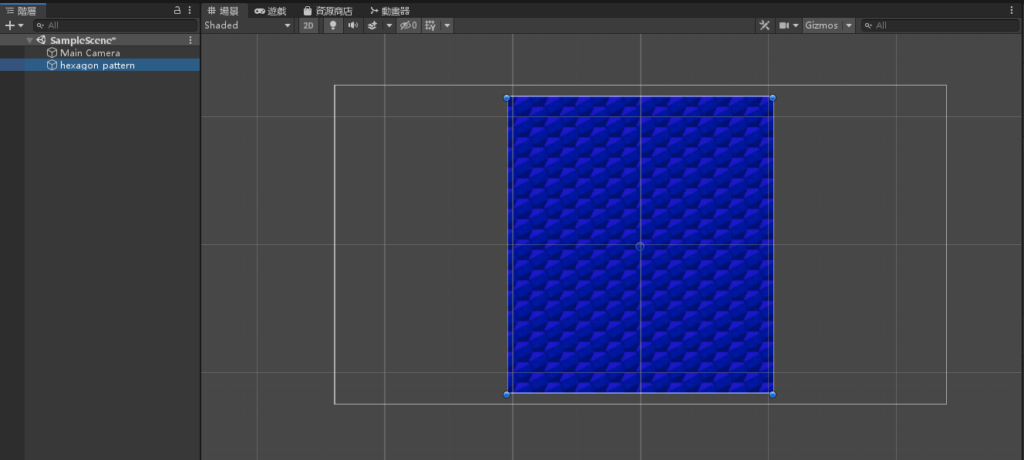Click the scene effects (skybox/fog) icon
The image size is (1024, 460).
(x=373, y=25)
